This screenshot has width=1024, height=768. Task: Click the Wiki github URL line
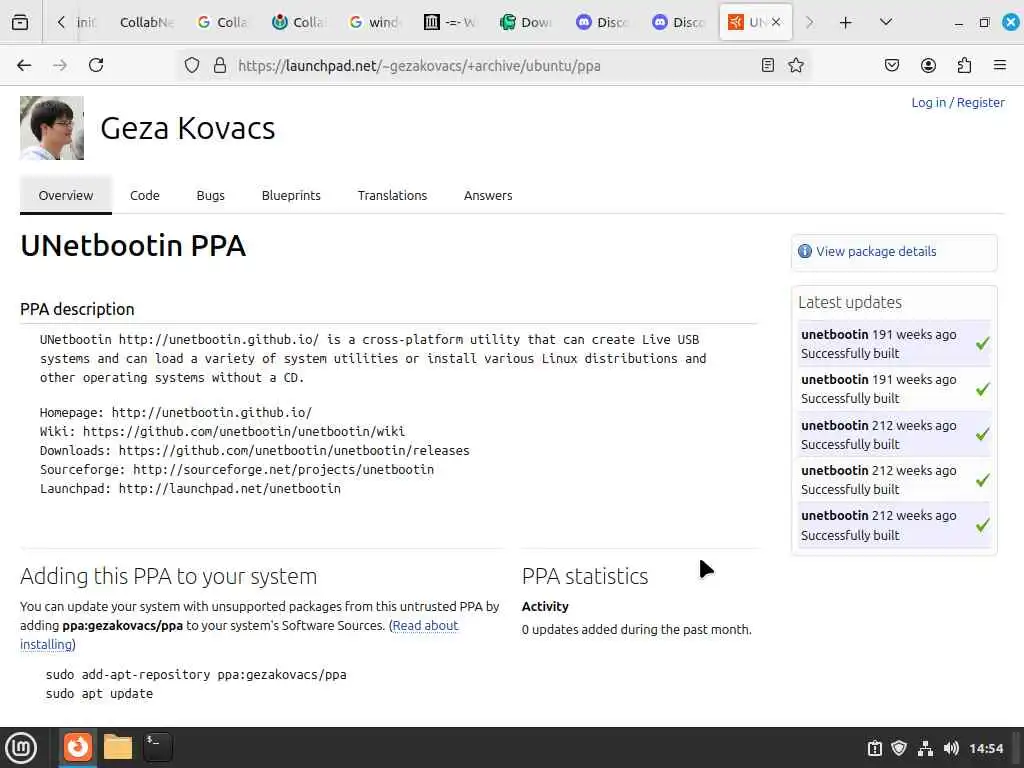tap(222, 432)
